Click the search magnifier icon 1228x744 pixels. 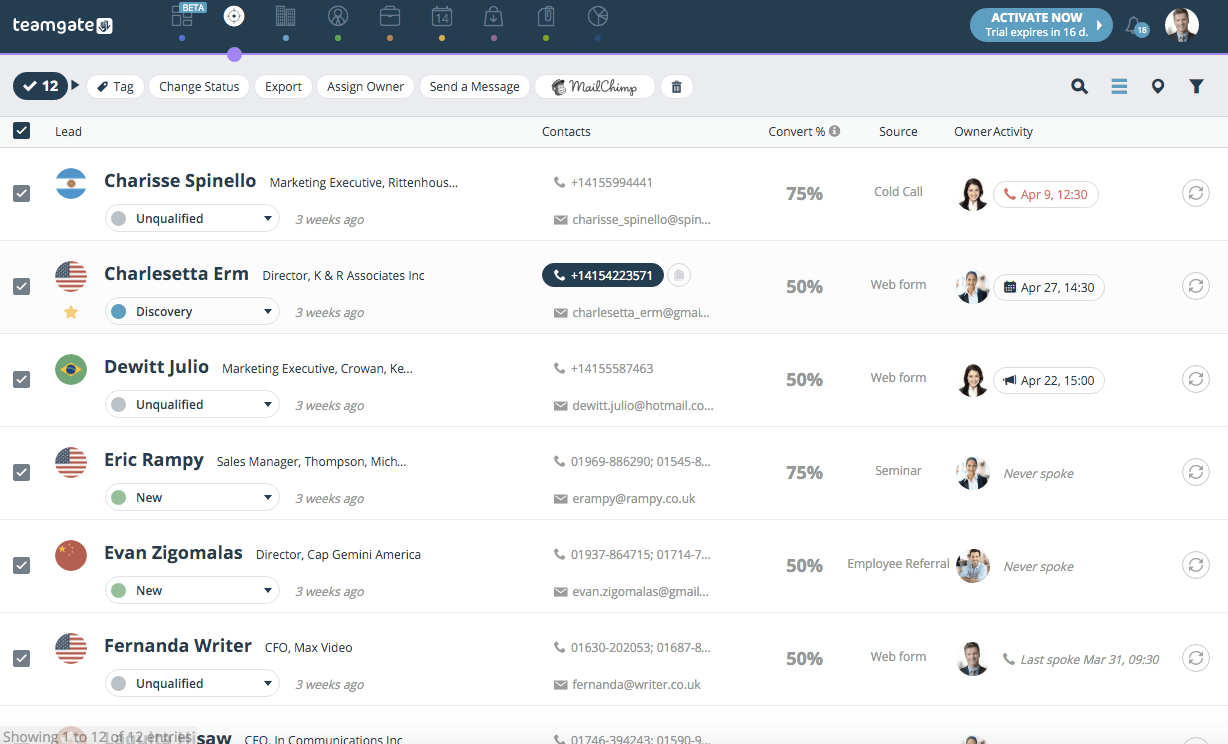click(1079, 87)
